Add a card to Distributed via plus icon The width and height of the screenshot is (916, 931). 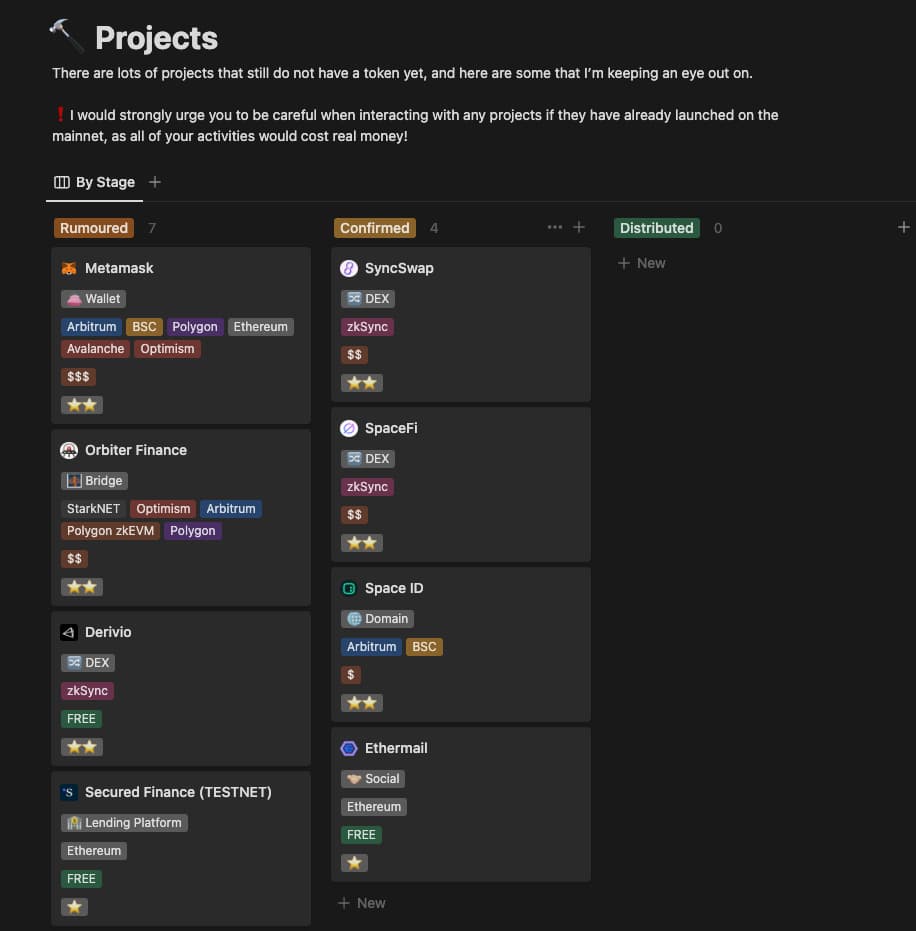904,227
